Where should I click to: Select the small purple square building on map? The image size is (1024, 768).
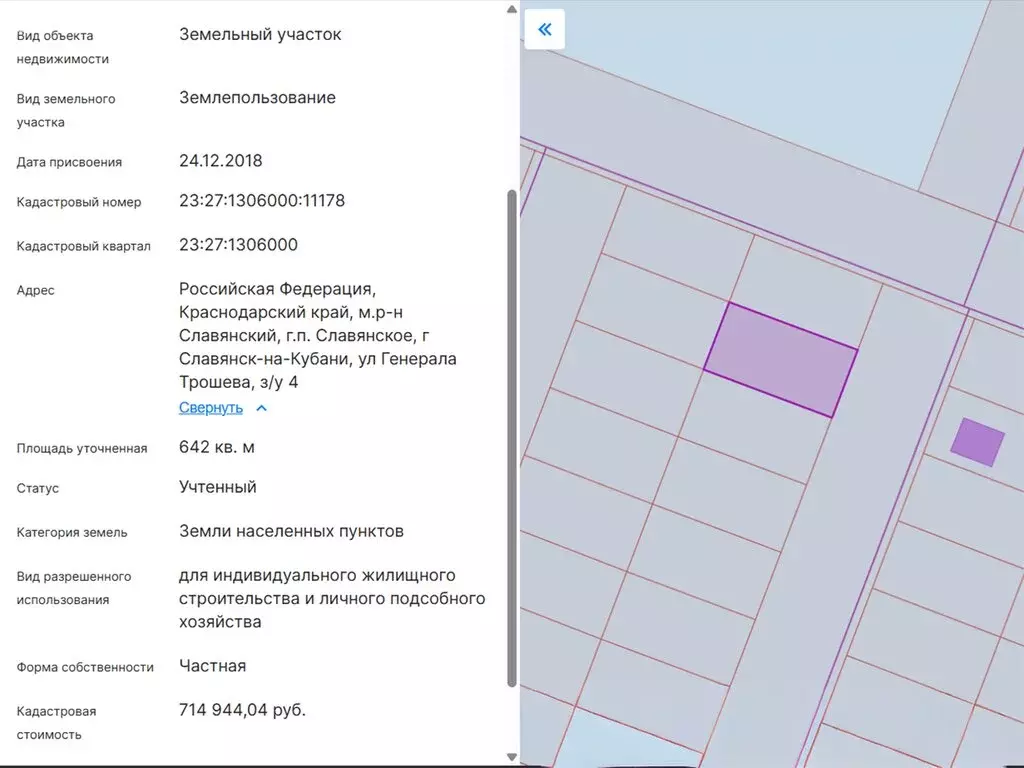coord(976,442)
